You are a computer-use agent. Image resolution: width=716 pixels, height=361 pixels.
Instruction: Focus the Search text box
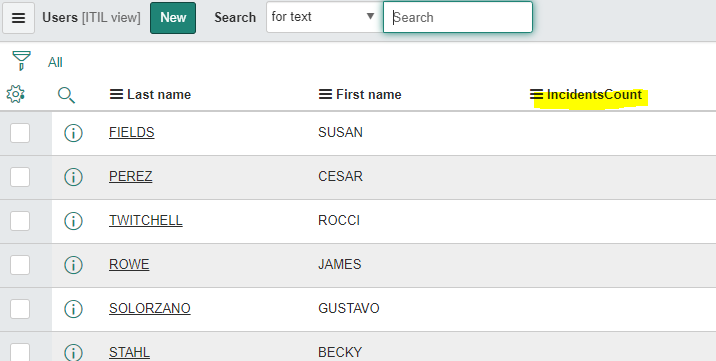[x=458, y=17]
